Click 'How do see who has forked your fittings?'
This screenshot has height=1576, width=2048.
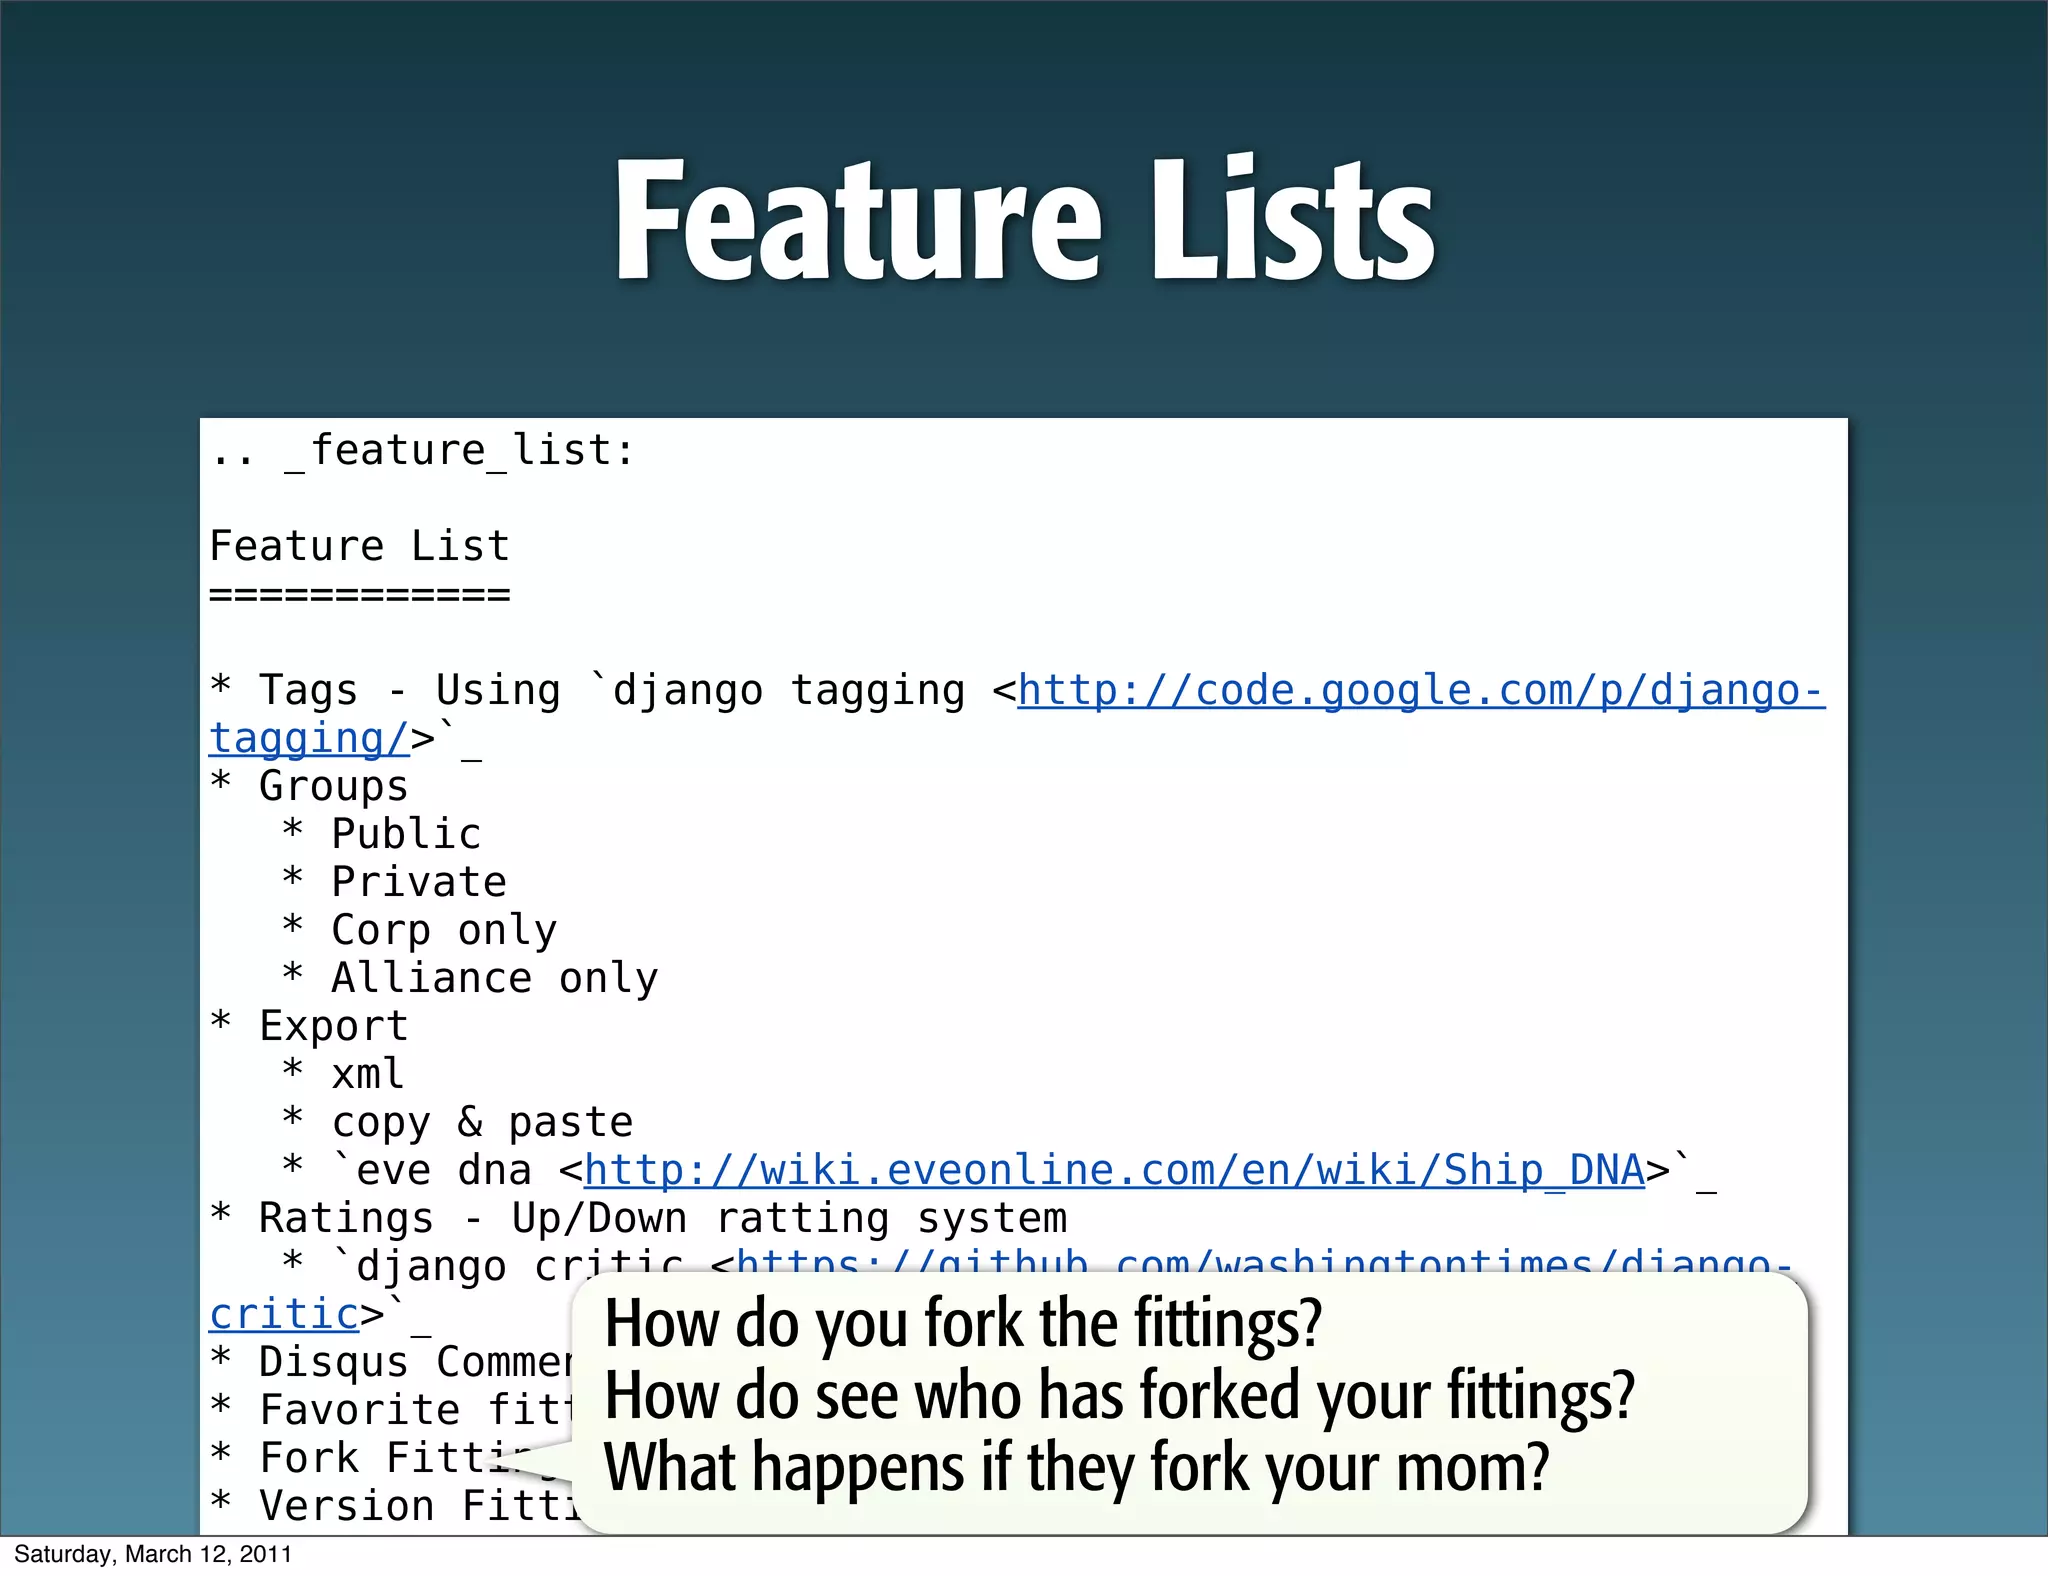point(1120,1396)
